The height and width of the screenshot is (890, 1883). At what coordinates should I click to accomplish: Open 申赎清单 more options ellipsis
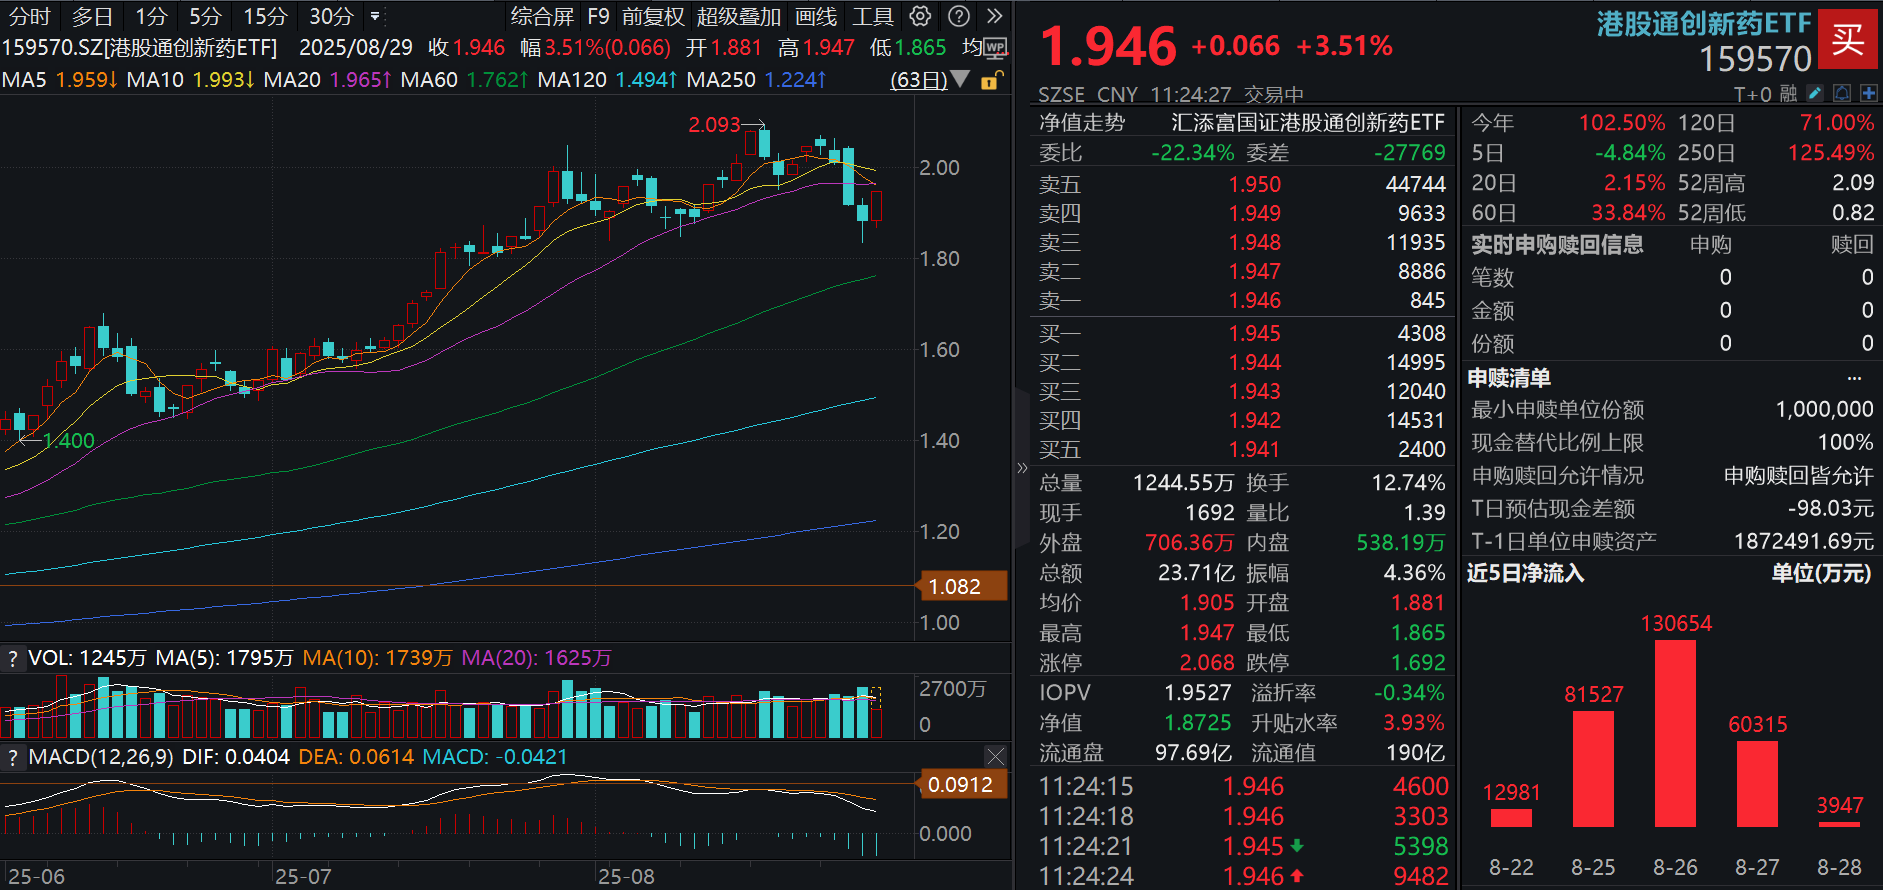pos(1854,378)
